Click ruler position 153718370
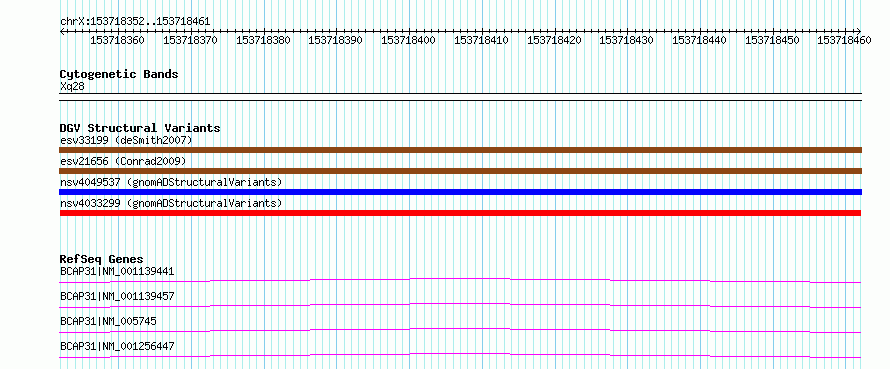 tap(190, 40)
